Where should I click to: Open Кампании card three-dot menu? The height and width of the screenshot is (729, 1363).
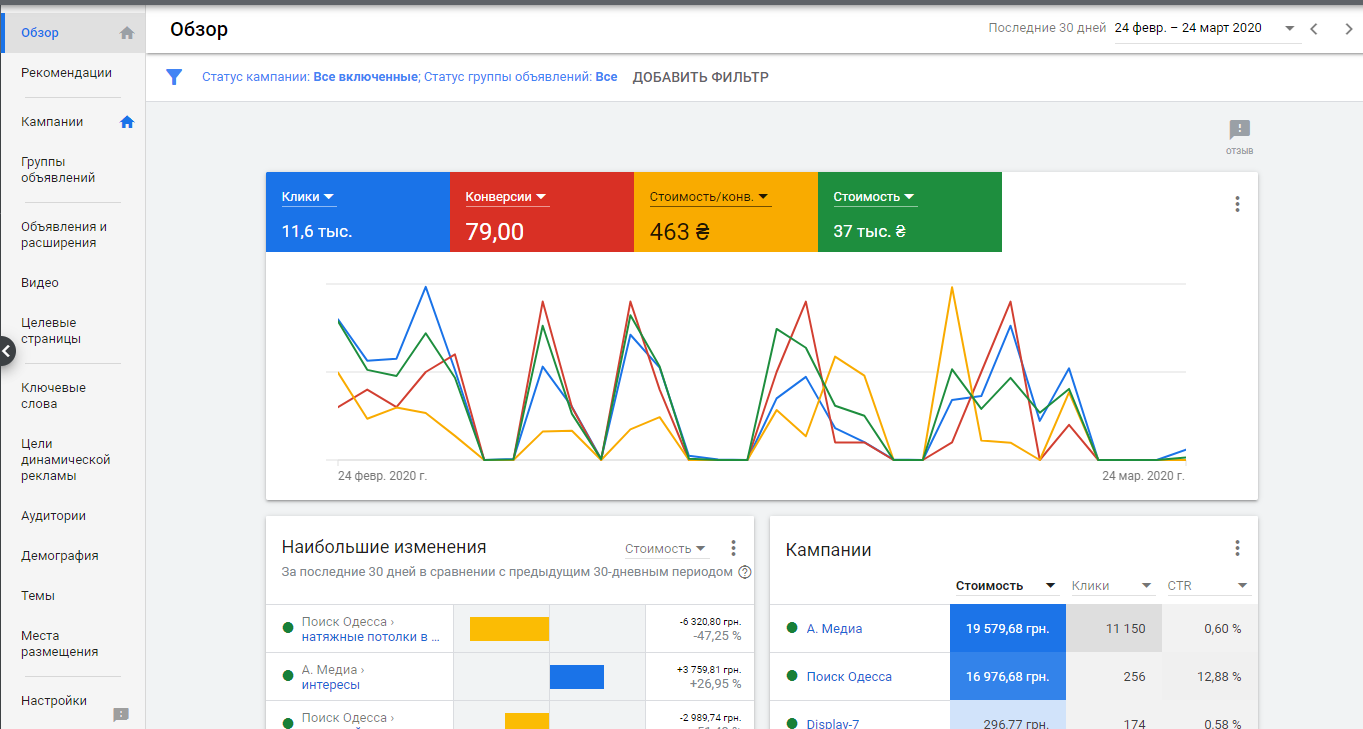(1237, 548)
